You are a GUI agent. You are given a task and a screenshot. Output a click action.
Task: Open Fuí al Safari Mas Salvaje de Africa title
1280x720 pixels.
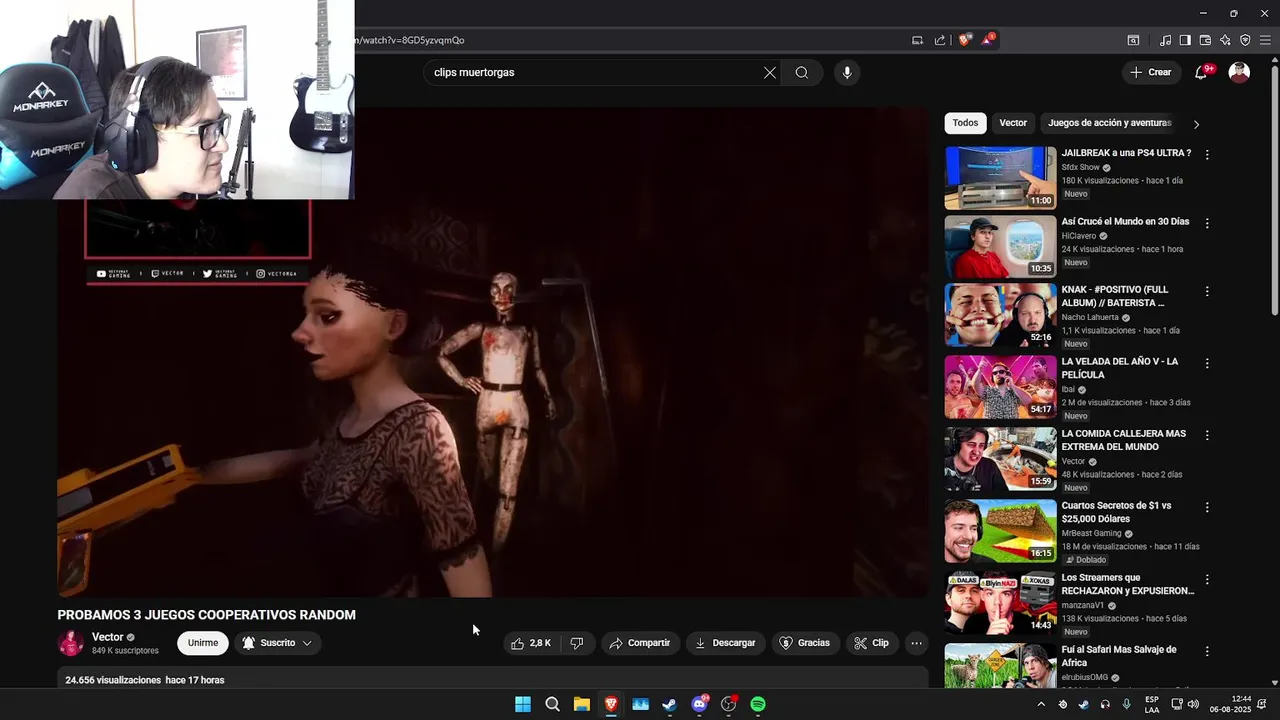coord(1119,656)
